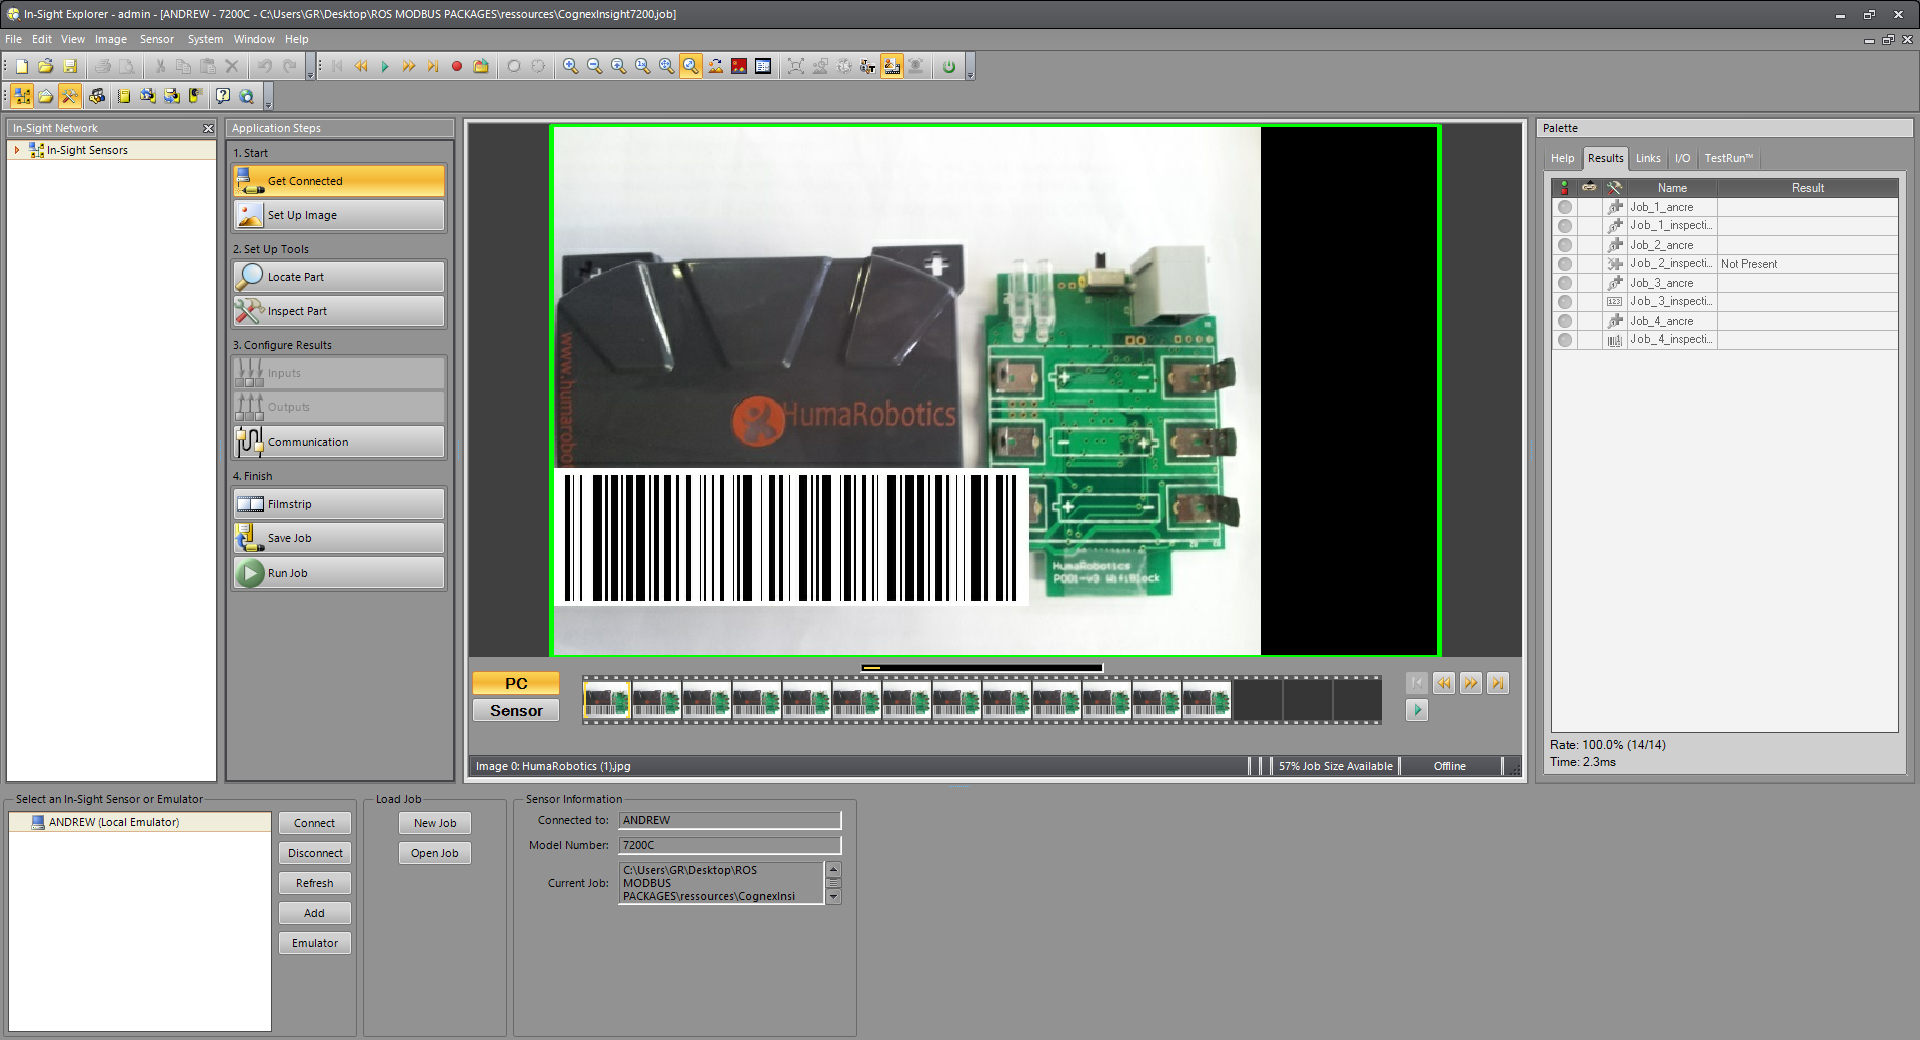Click the New Job toolbar icon
Viewport: 1920px width, 1040px height.
tap(22, 66)
